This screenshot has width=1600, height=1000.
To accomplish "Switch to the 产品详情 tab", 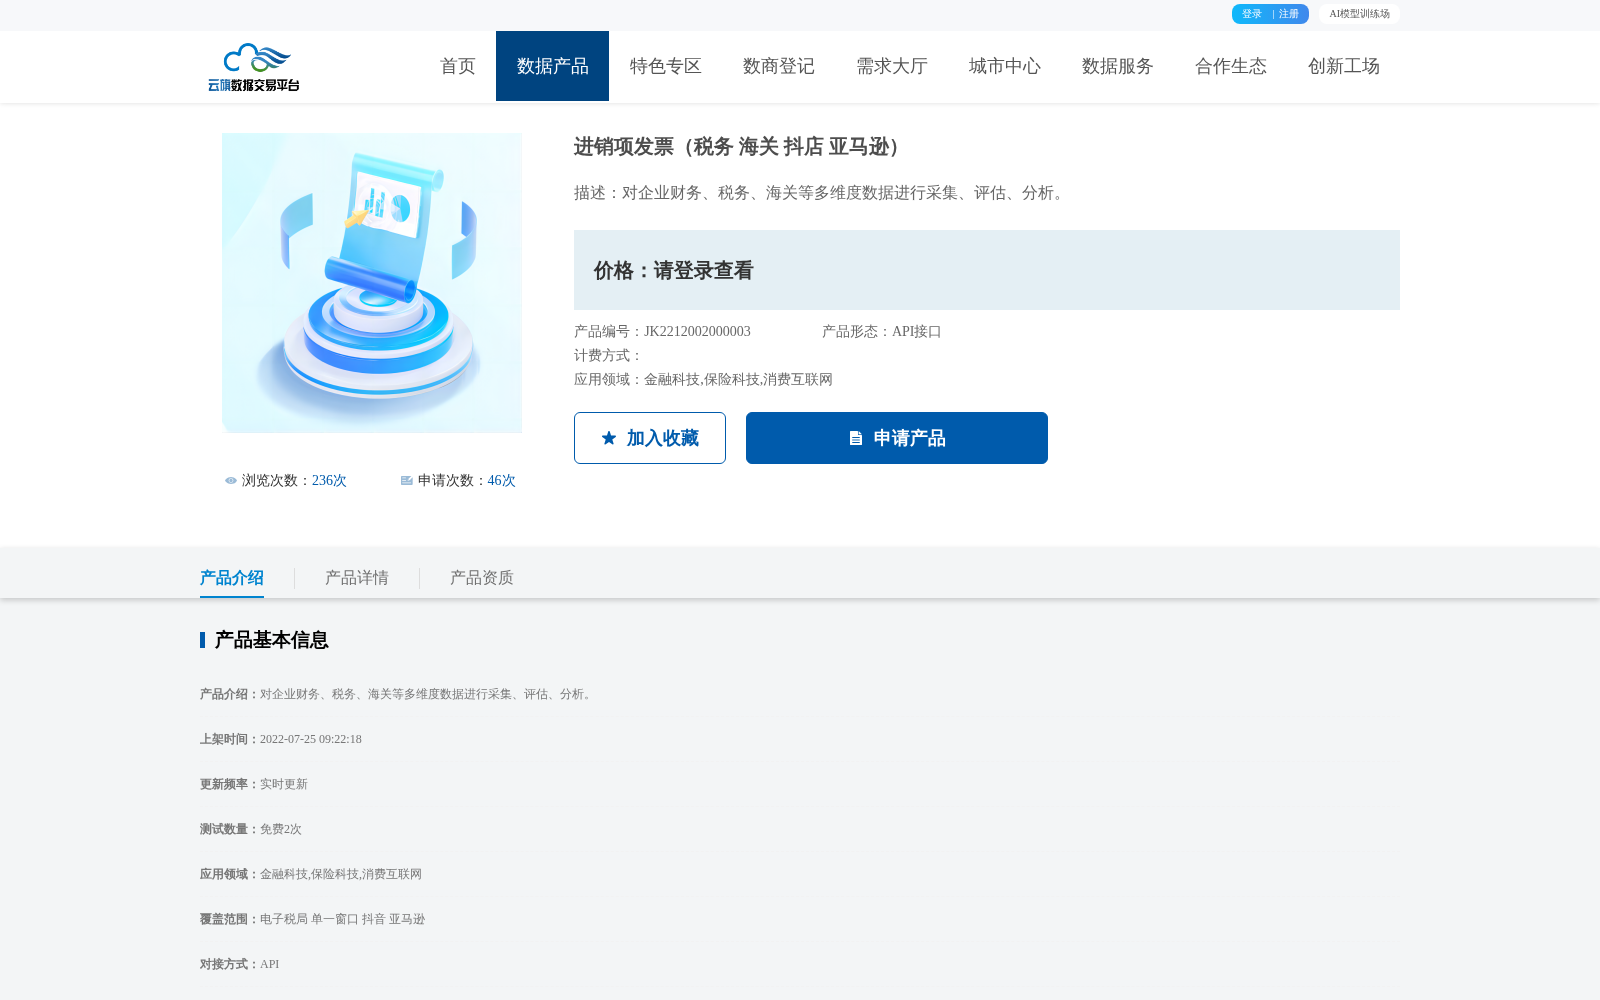I will [357, 578].
